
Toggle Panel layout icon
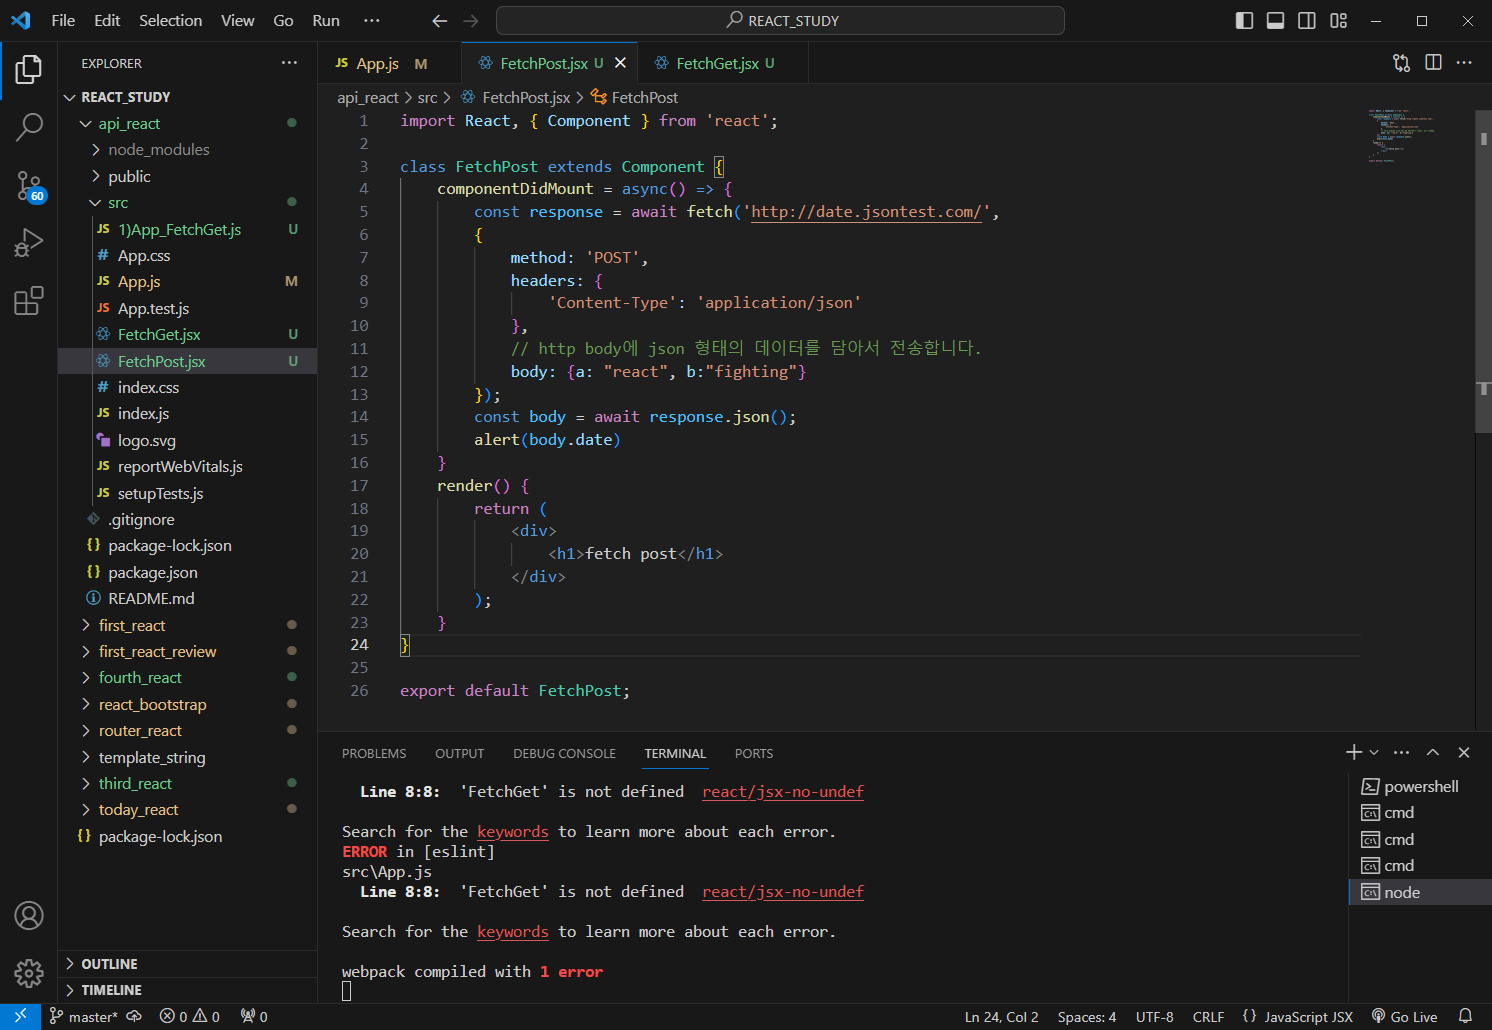(1275, 20)
